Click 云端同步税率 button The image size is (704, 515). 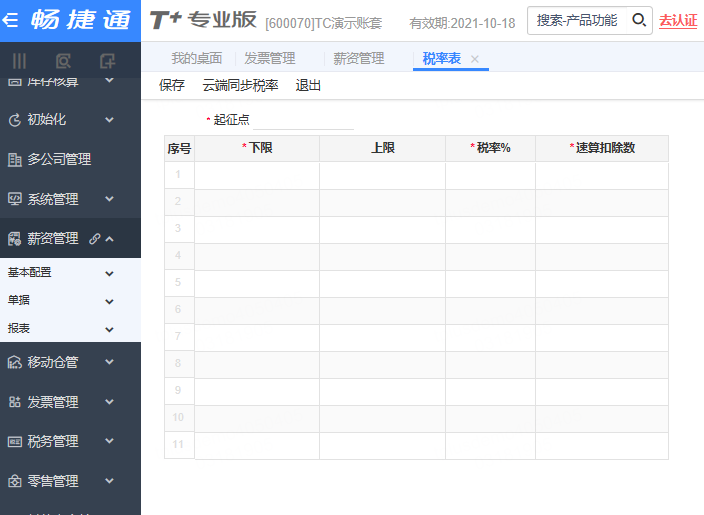[240, 85]
